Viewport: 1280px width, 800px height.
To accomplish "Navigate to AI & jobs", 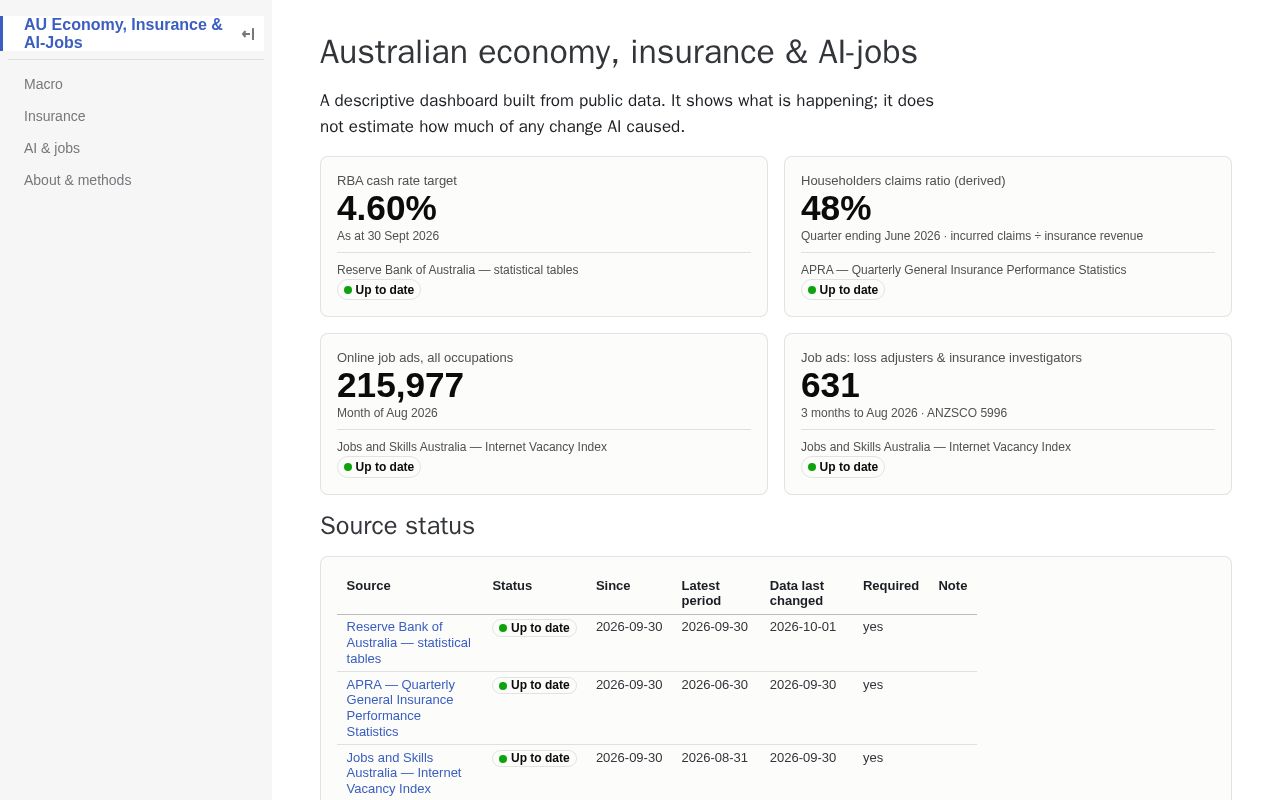I will coord(52,148).
